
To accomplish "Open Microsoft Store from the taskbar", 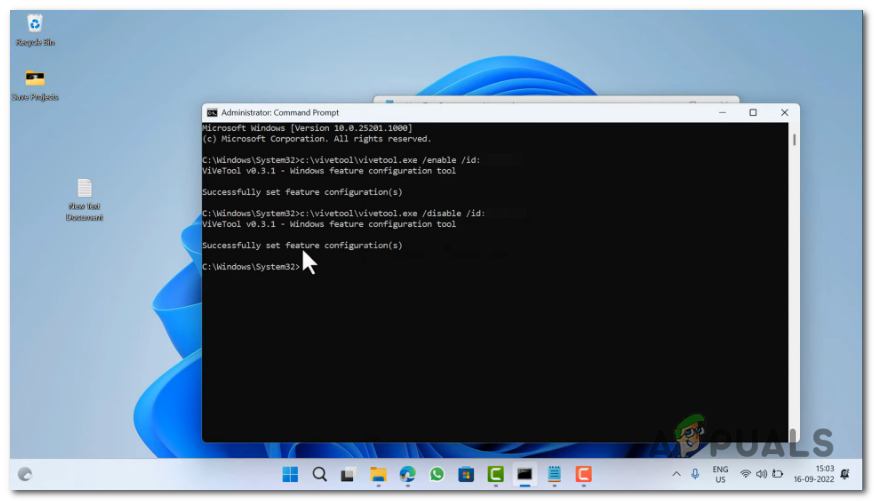I will (x=466, y=474).
